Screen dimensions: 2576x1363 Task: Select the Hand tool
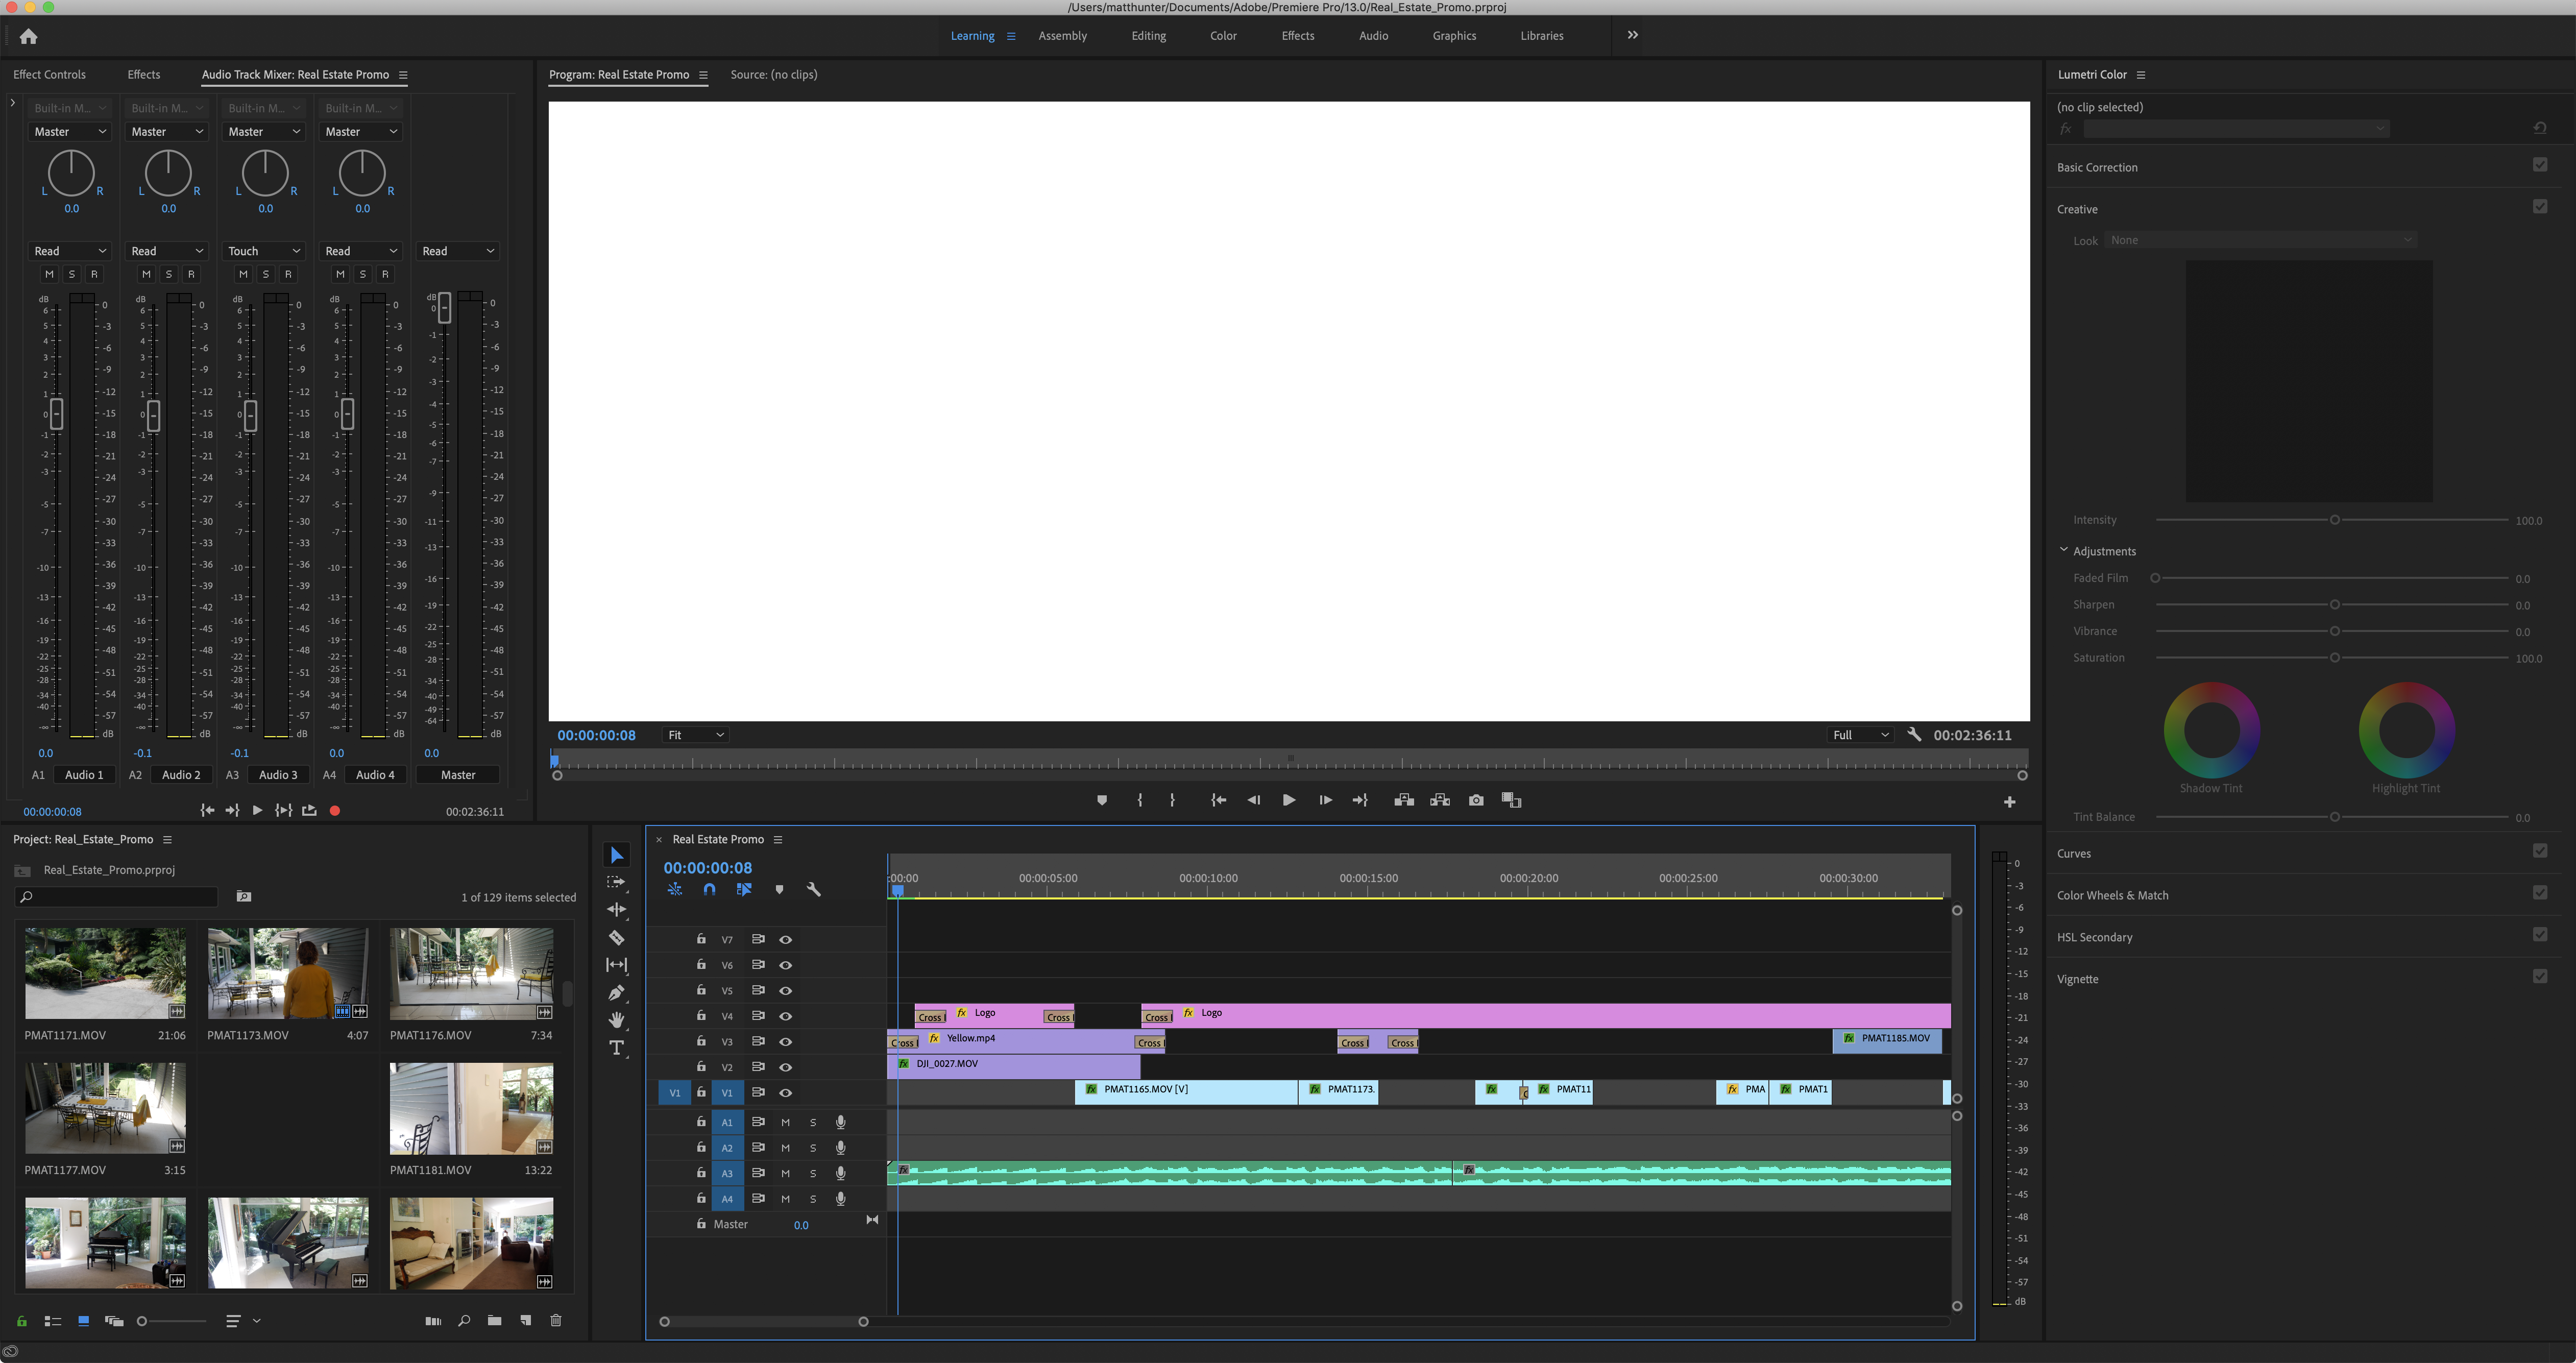point(616,1020)
